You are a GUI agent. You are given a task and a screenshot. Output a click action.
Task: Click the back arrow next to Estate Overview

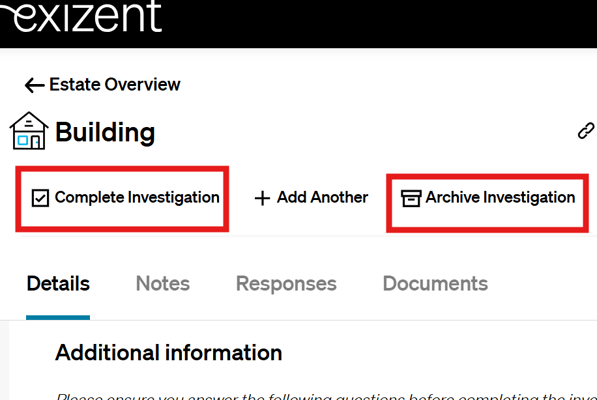35,85
